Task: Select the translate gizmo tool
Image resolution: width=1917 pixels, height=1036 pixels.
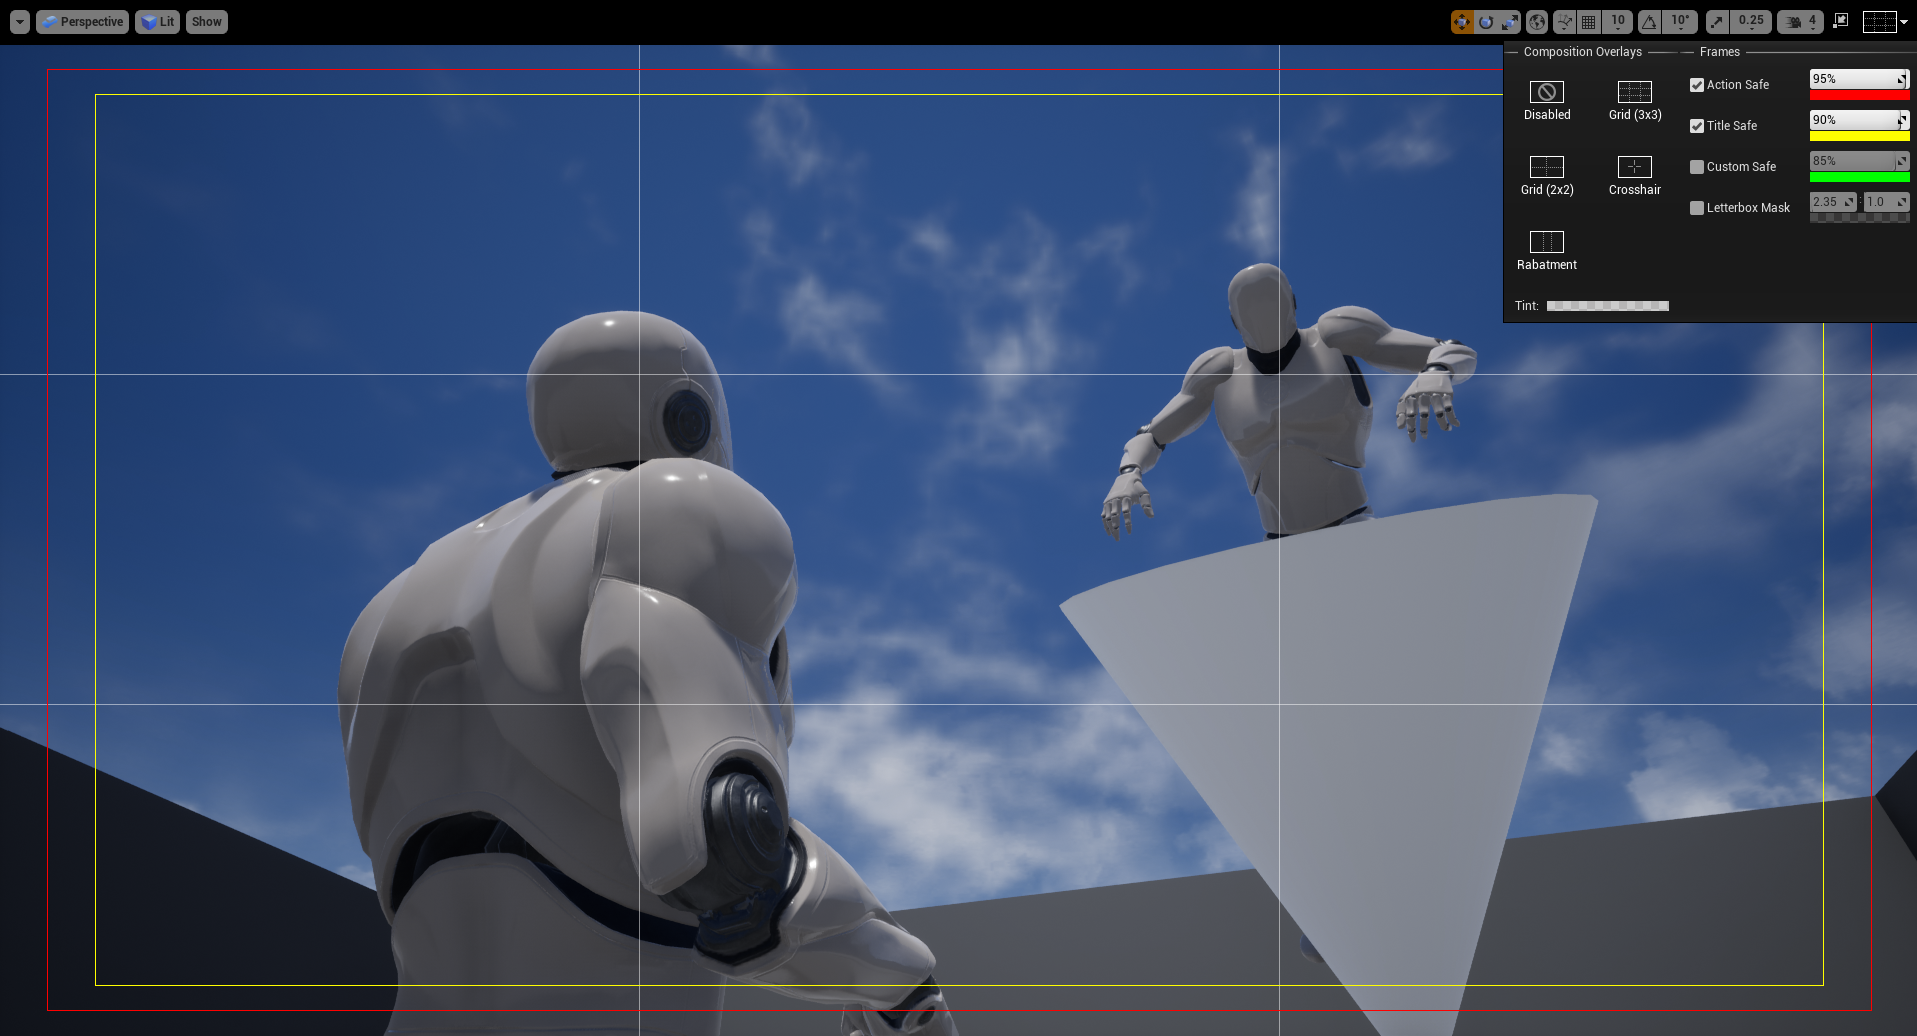Action: (x=1462, y=22)
